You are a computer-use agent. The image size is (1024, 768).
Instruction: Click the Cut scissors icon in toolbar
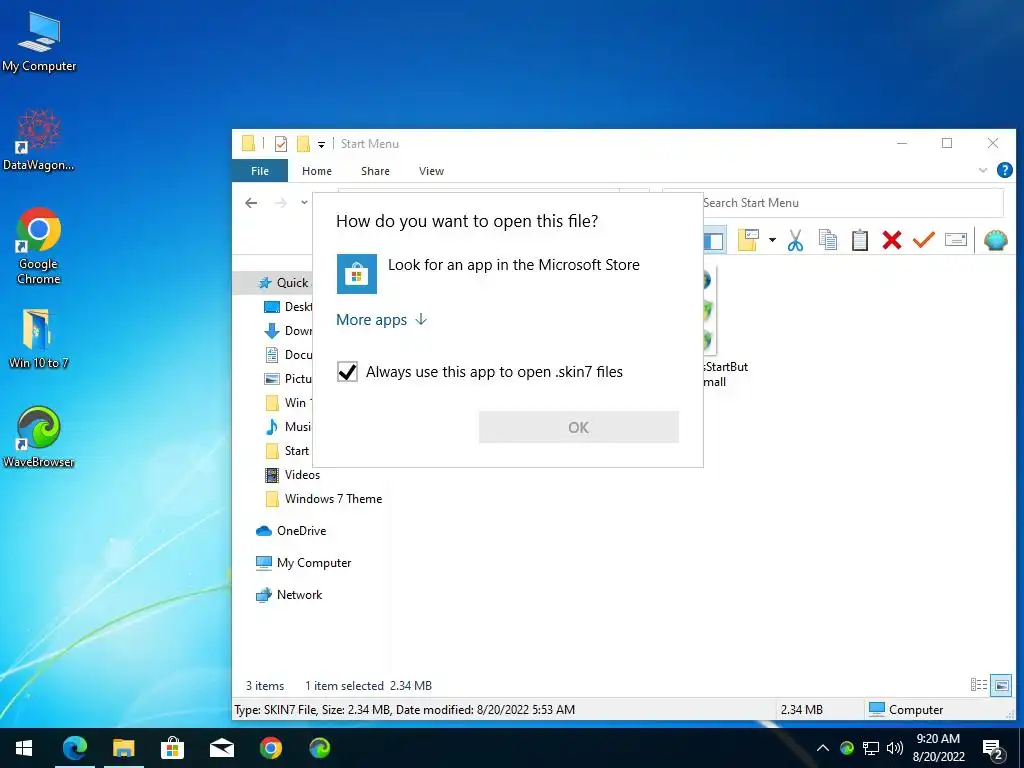pos(795,240)
